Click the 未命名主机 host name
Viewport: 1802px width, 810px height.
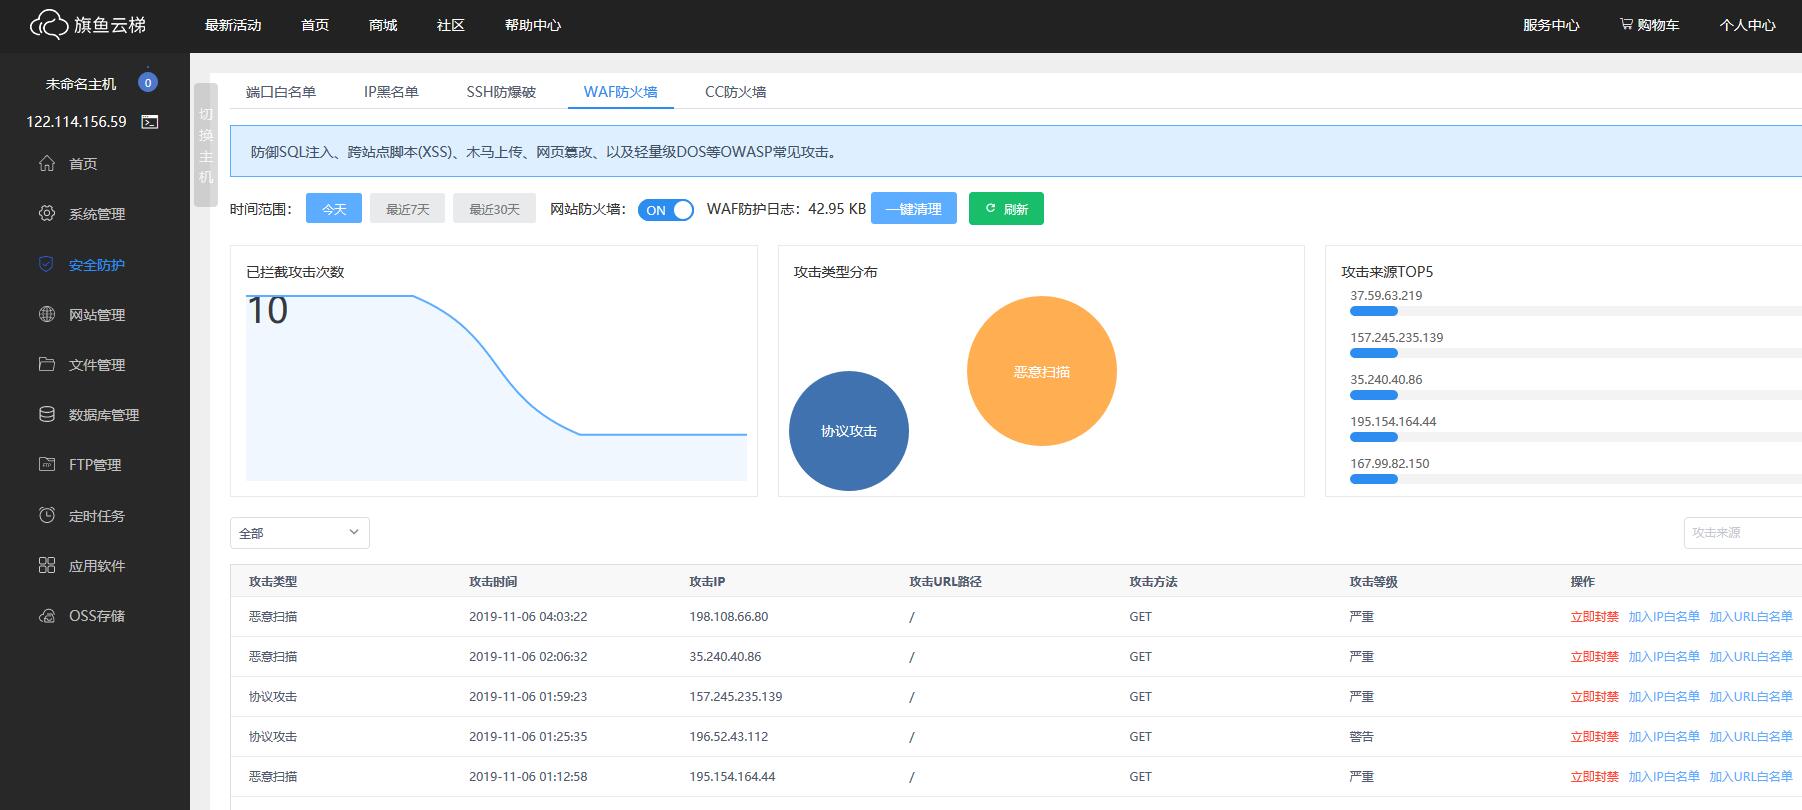(81, 84)
